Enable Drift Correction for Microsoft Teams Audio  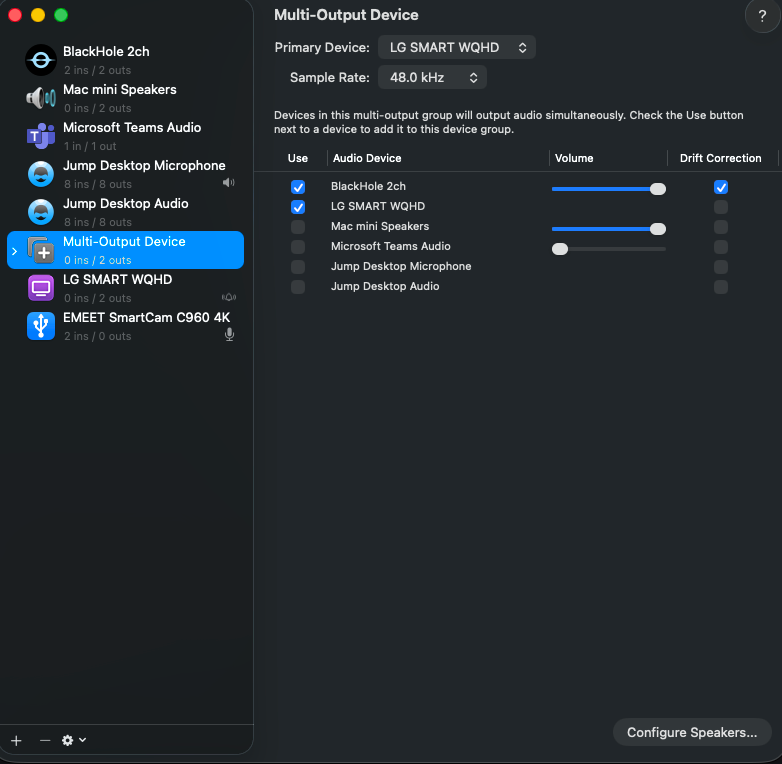[721, 247]
